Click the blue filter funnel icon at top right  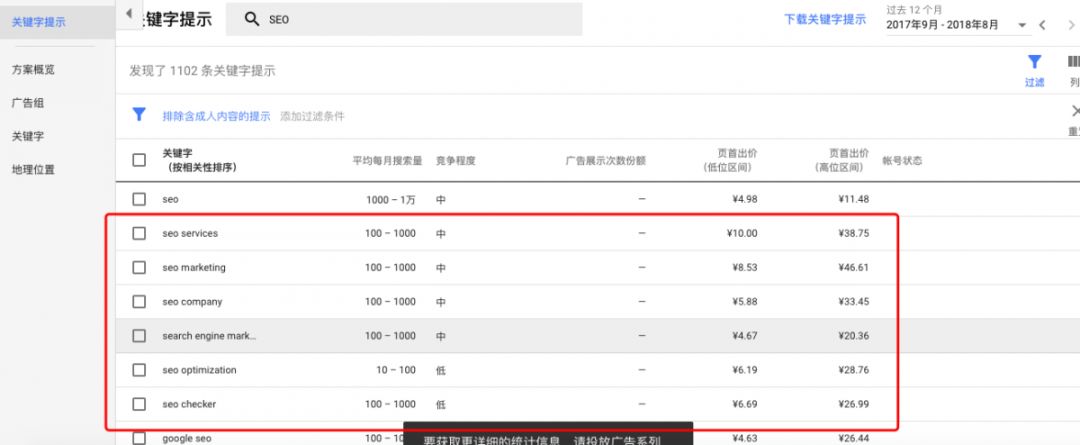click(x=1034, y=63)
